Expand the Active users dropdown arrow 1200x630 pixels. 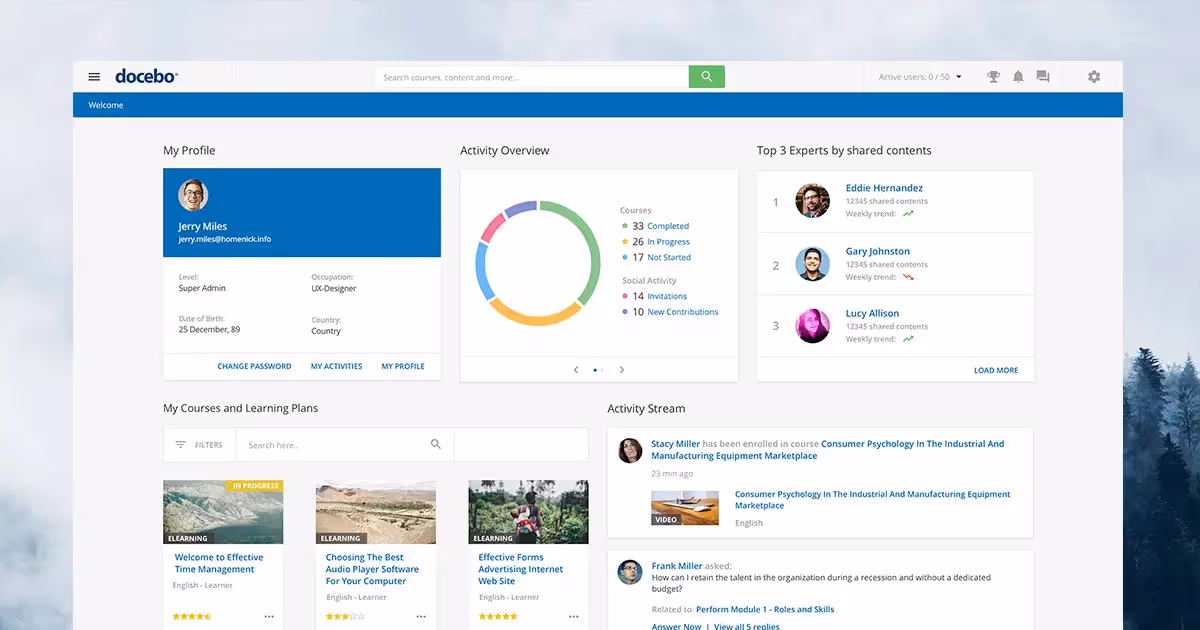tap(959, 77)
